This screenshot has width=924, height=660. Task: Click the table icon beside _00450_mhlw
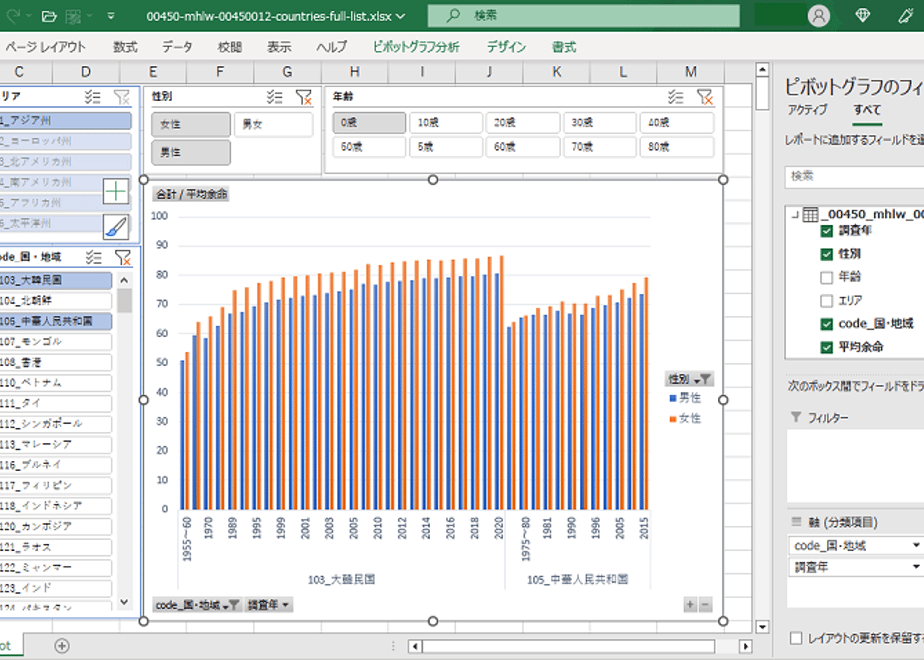pos(811,214)
